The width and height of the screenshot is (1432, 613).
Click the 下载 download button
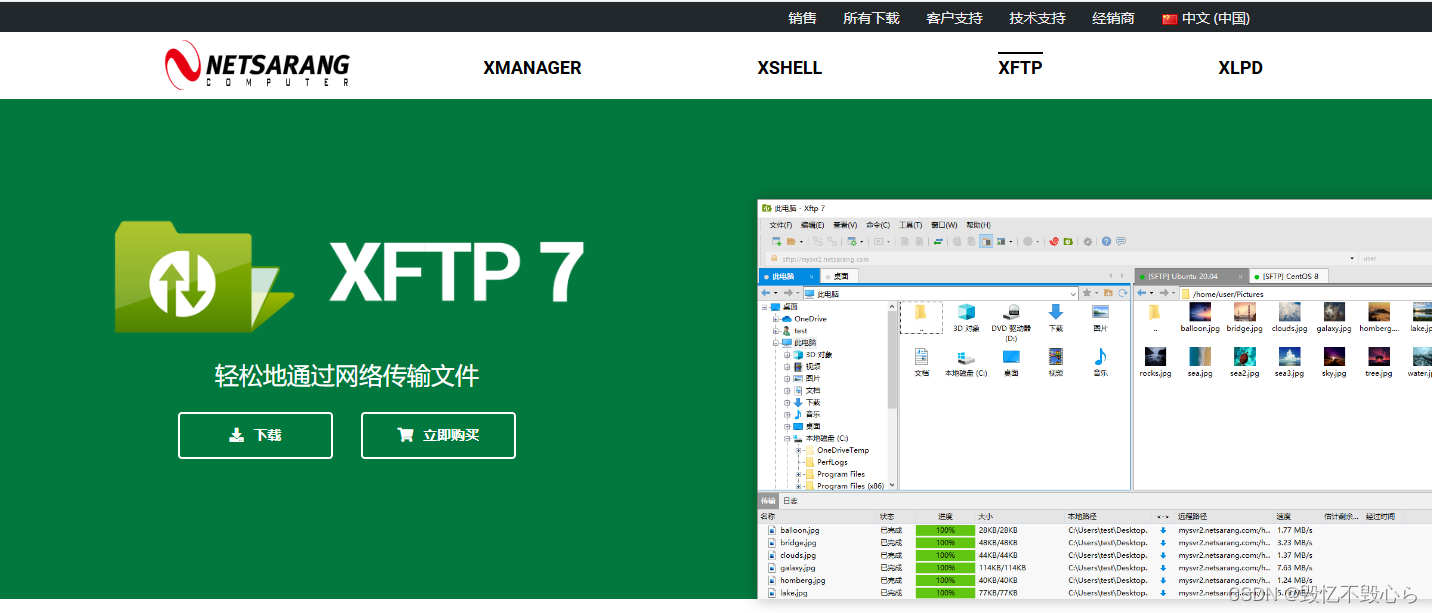255,435
